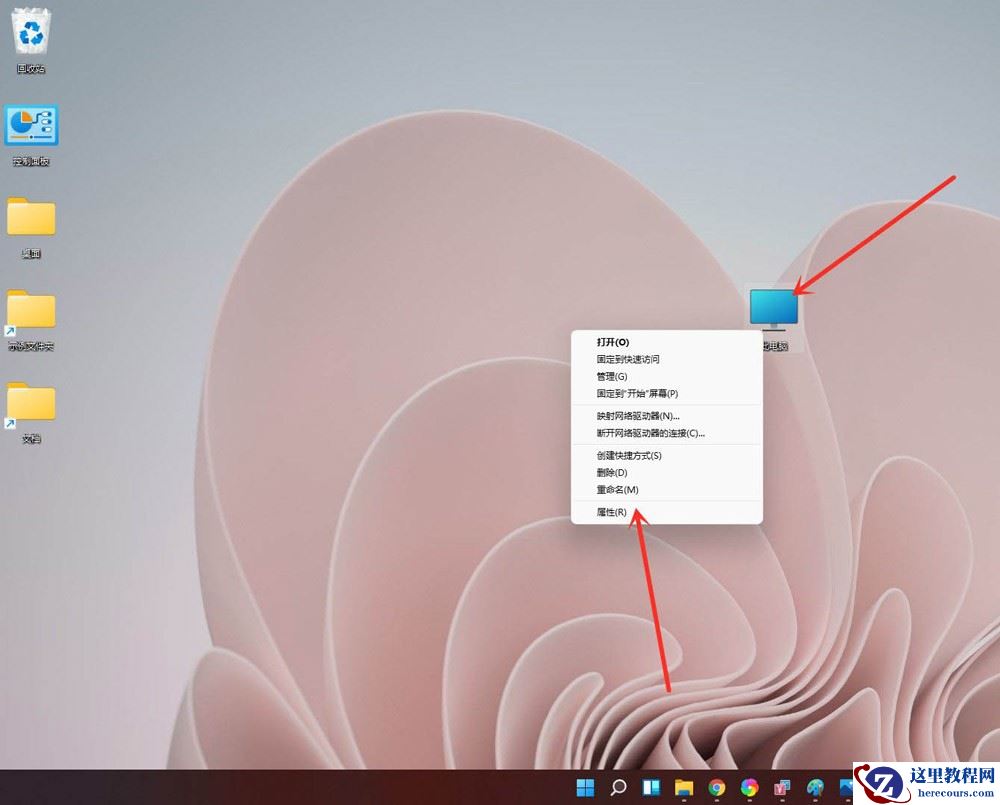Image resolution: width=1000 pixels, height=805 pixels.
Task: Click the rainbow wheel app icon on taskbar
Action: coord(749,787)
